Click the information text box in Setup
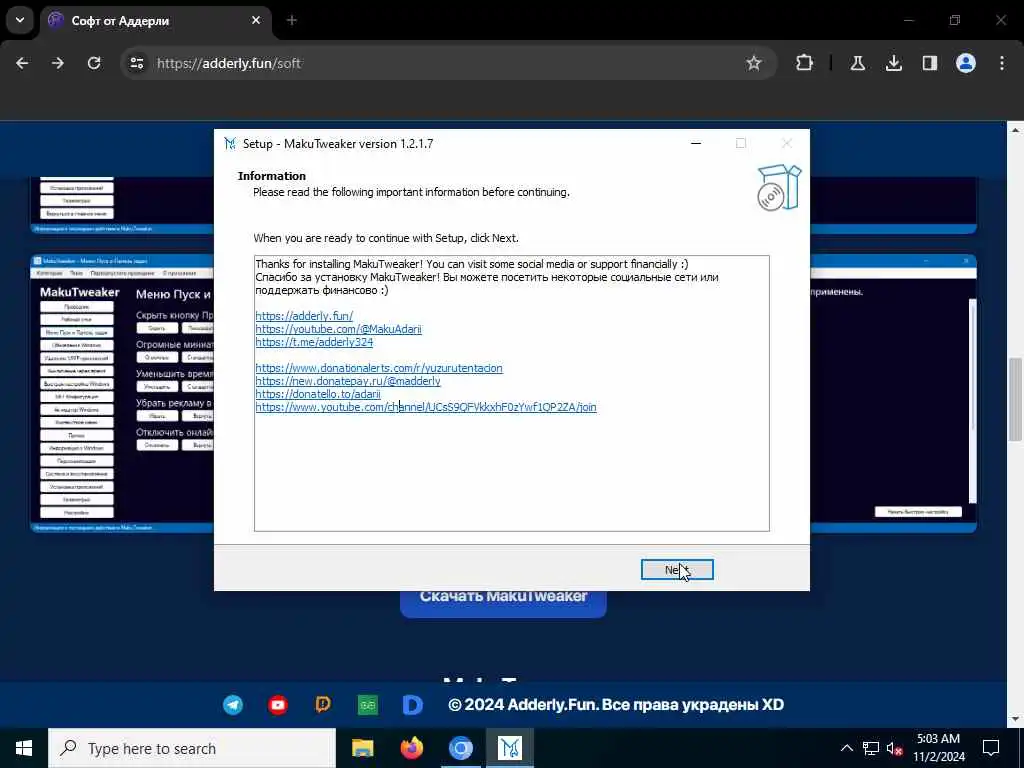Viewport: 1024px width, 768px height. pyautogui.click(x=511, y=393)
